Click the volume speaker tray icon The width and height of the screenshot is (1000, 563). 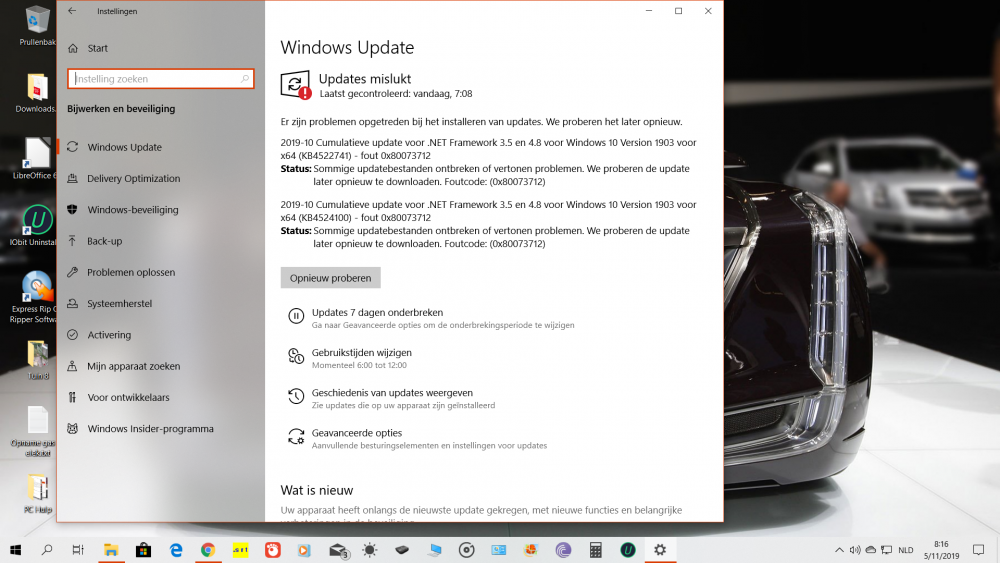(x=855, y=550)
